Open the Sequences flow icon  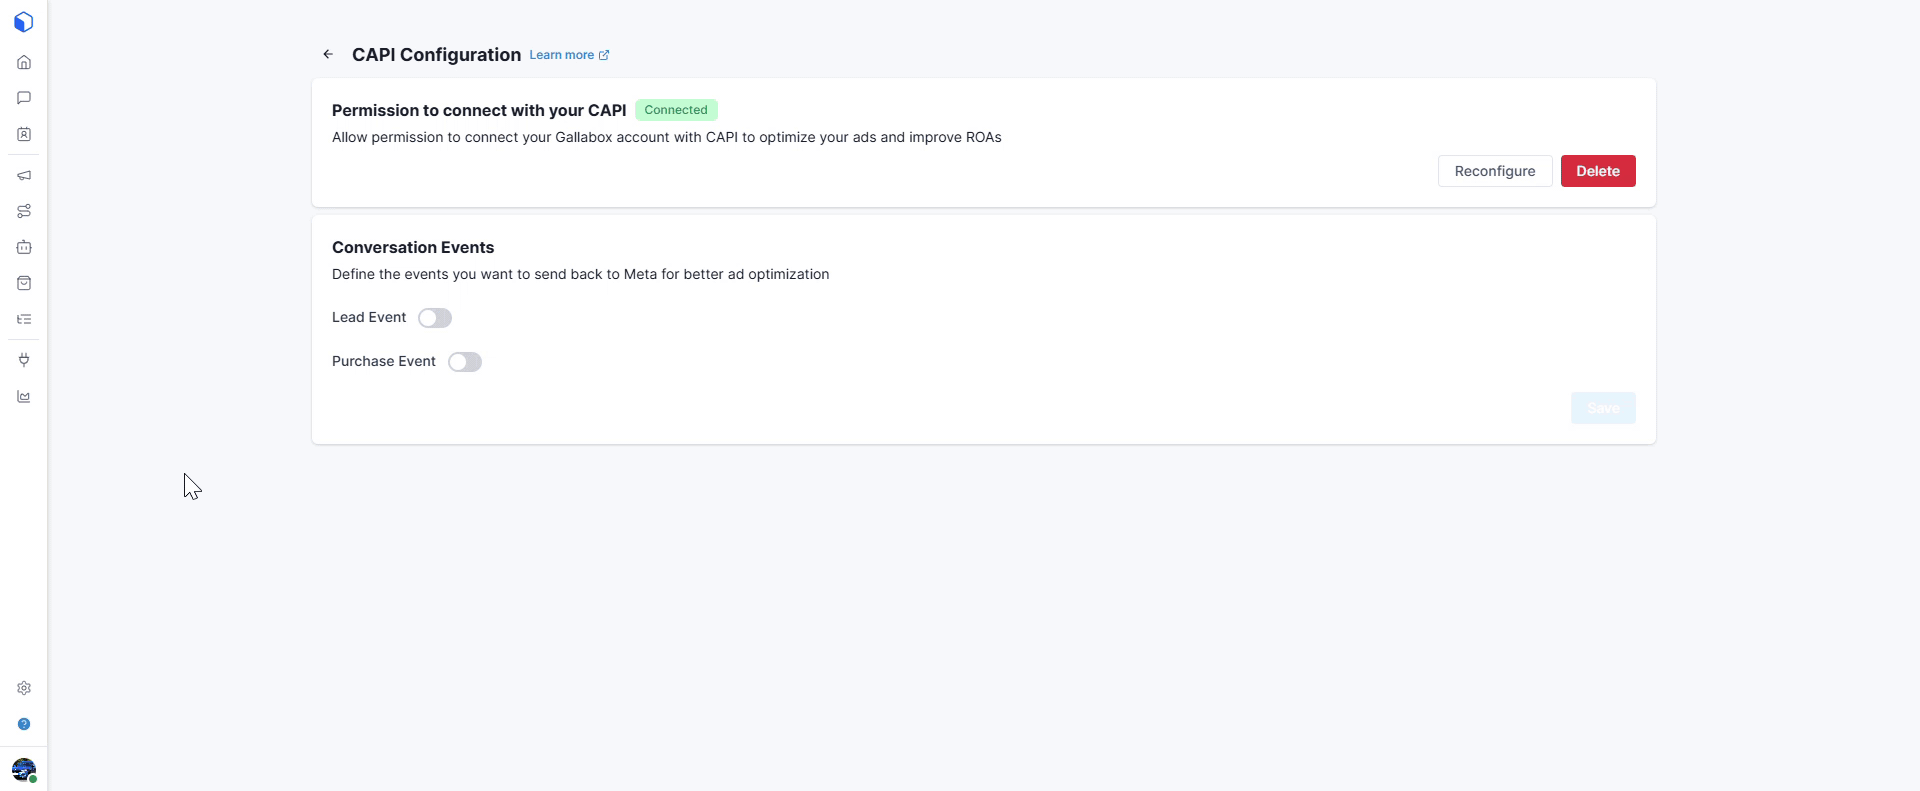(24, 211)
